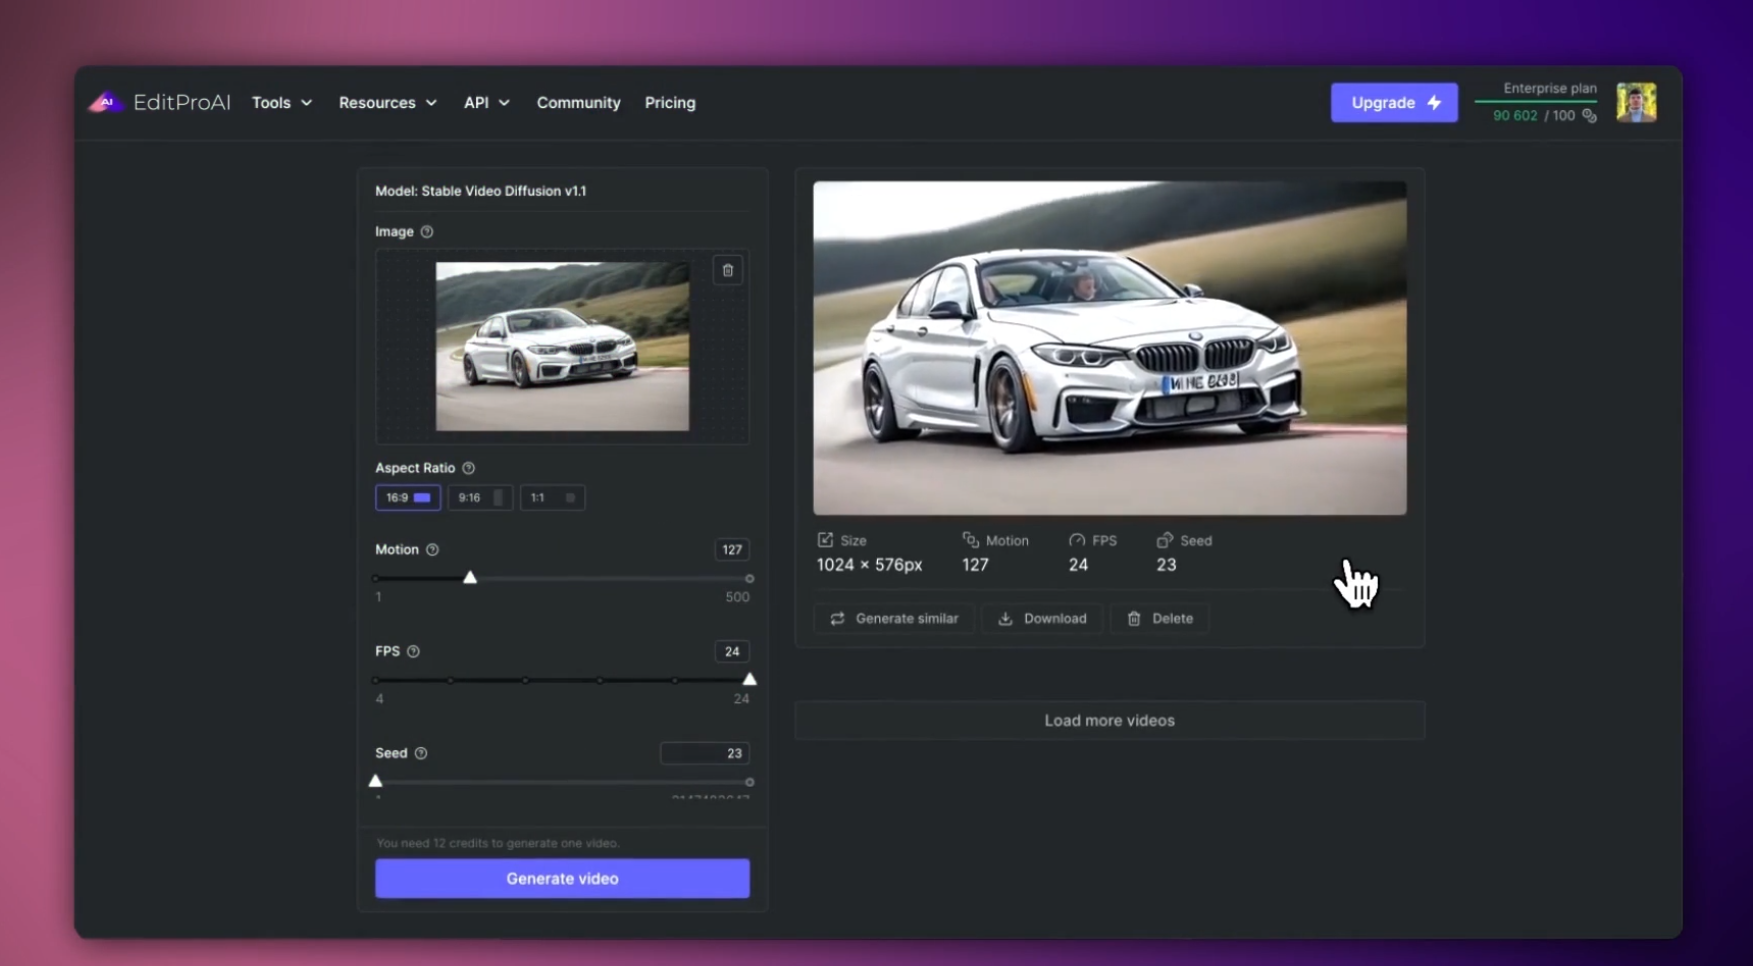Click the Upgrade button
This screenshot has height=966, width=1753.
(x=1393, y=102)
